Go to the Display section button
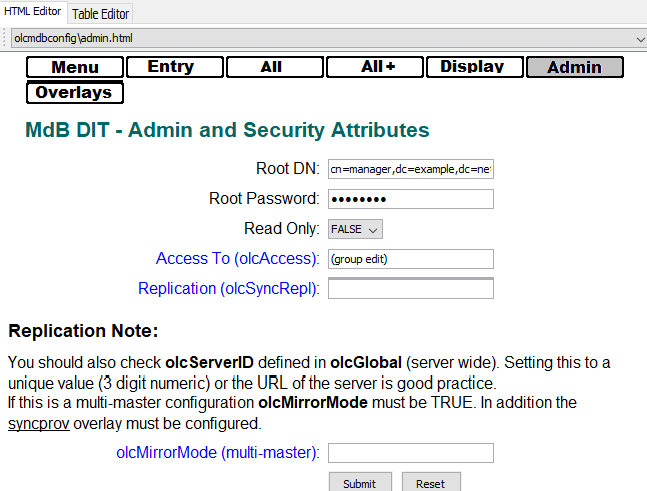The width and height of the screenshot is (647, 491). (x=474, y=68)
